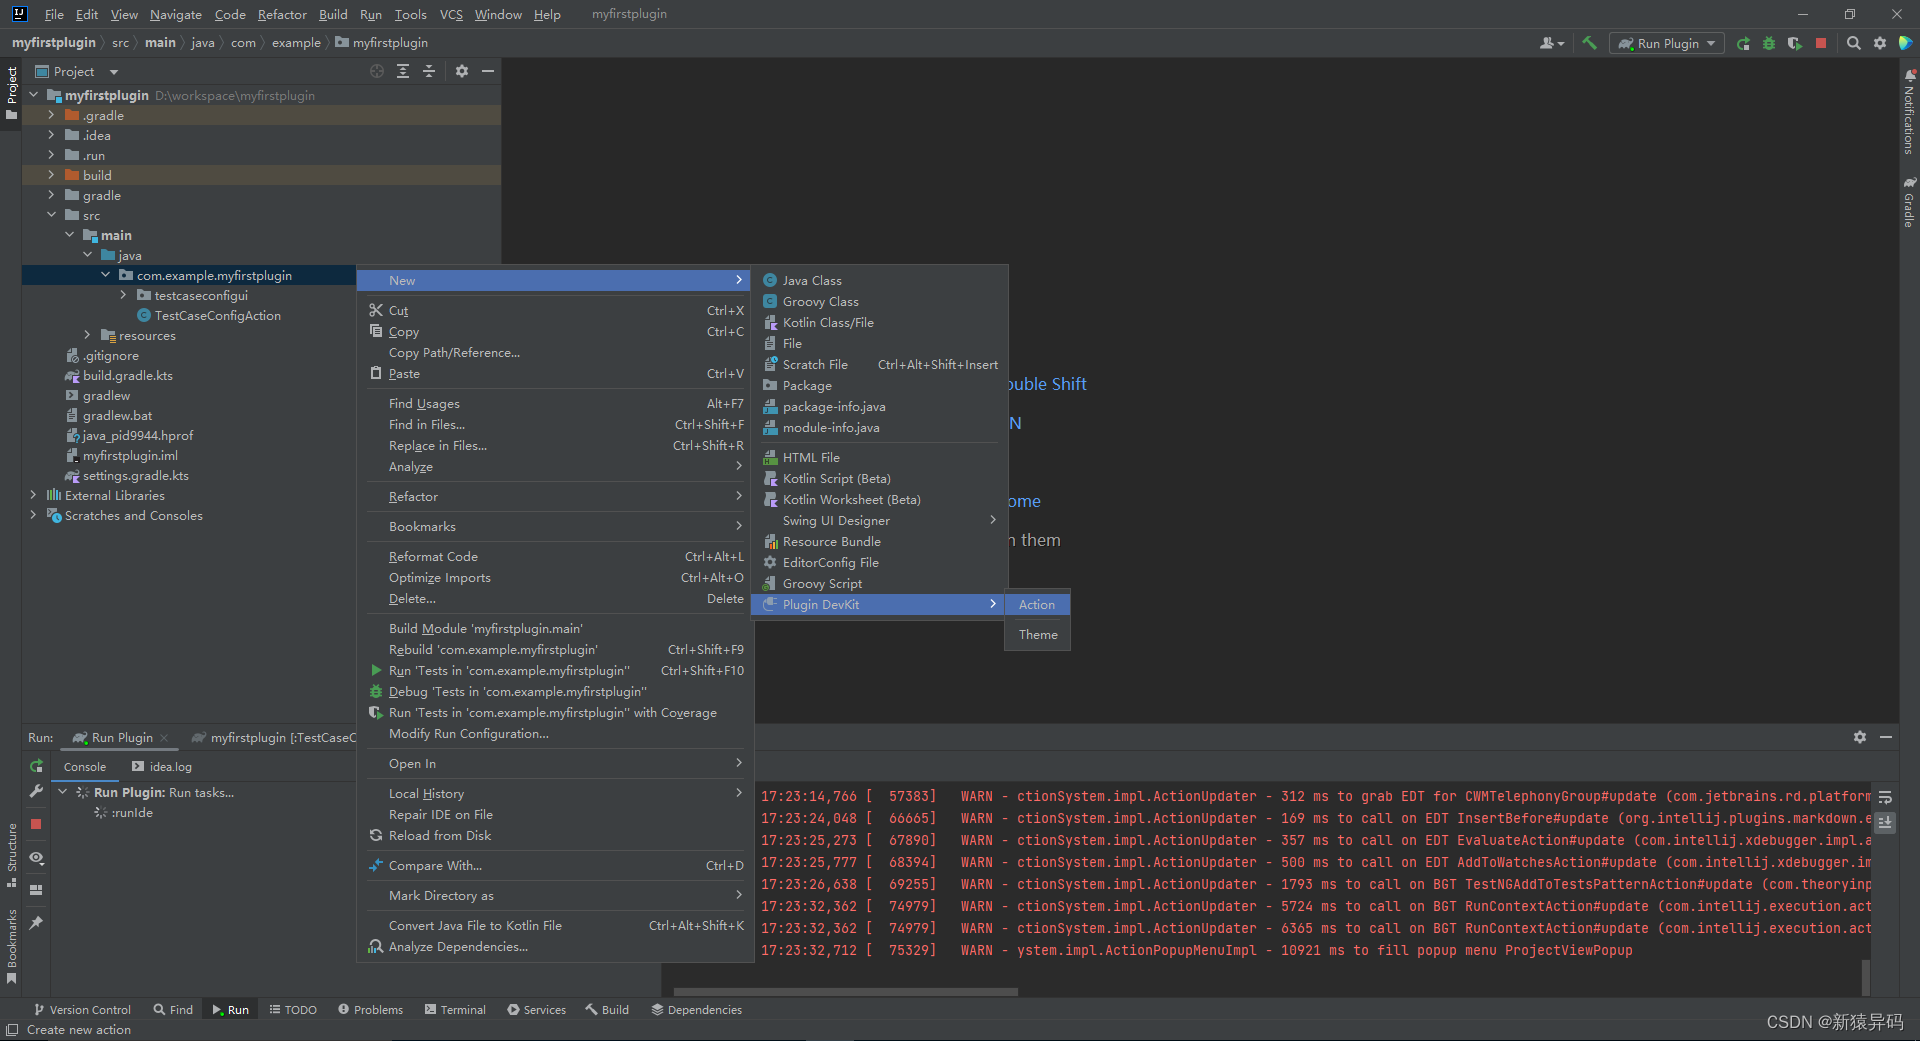Expand the build folder
This screenshot has width=1920, height=1041.
pyautogui.click(x=51, y=175)
